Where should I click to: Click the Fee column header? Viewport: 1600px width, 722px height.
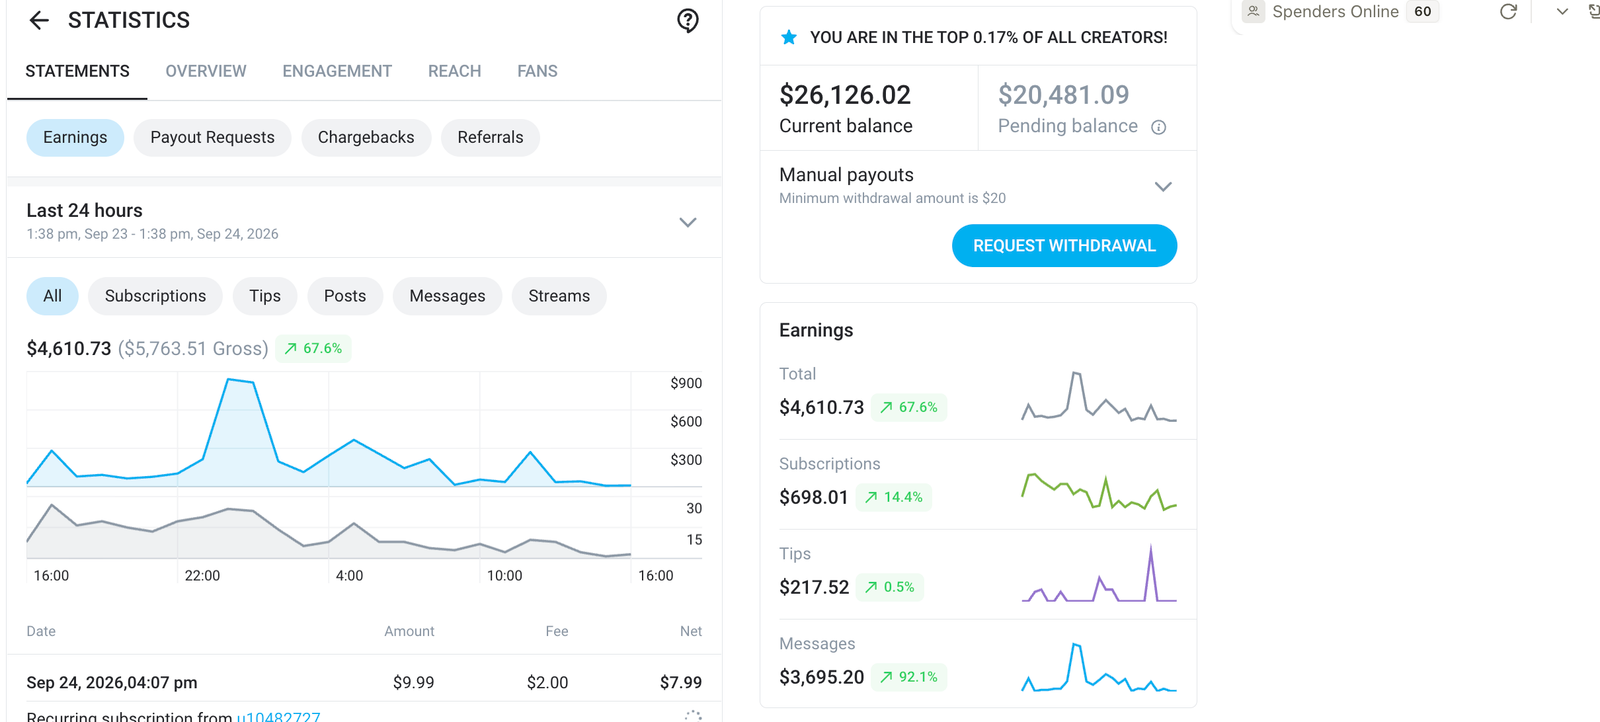pos(557,631)
